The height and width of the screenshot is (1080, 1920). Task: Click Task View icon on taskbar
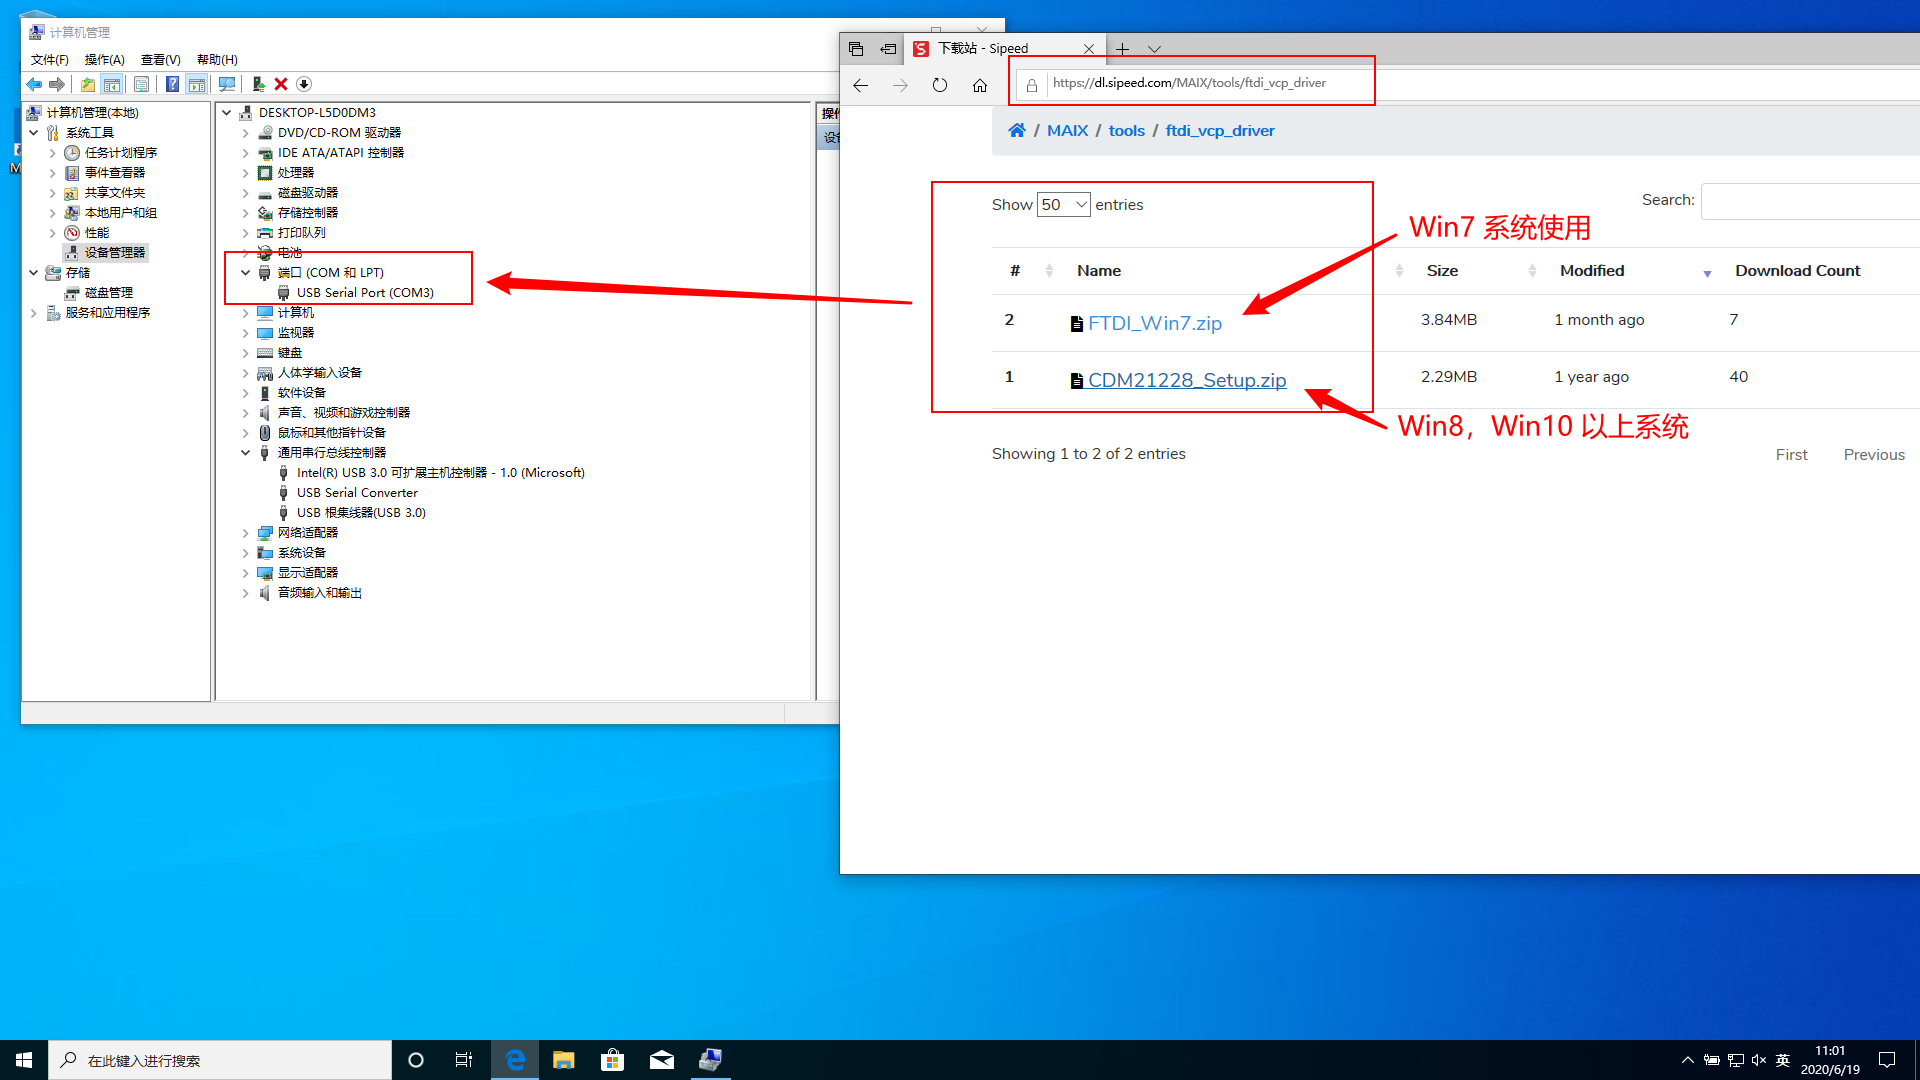click(464, 1060)
